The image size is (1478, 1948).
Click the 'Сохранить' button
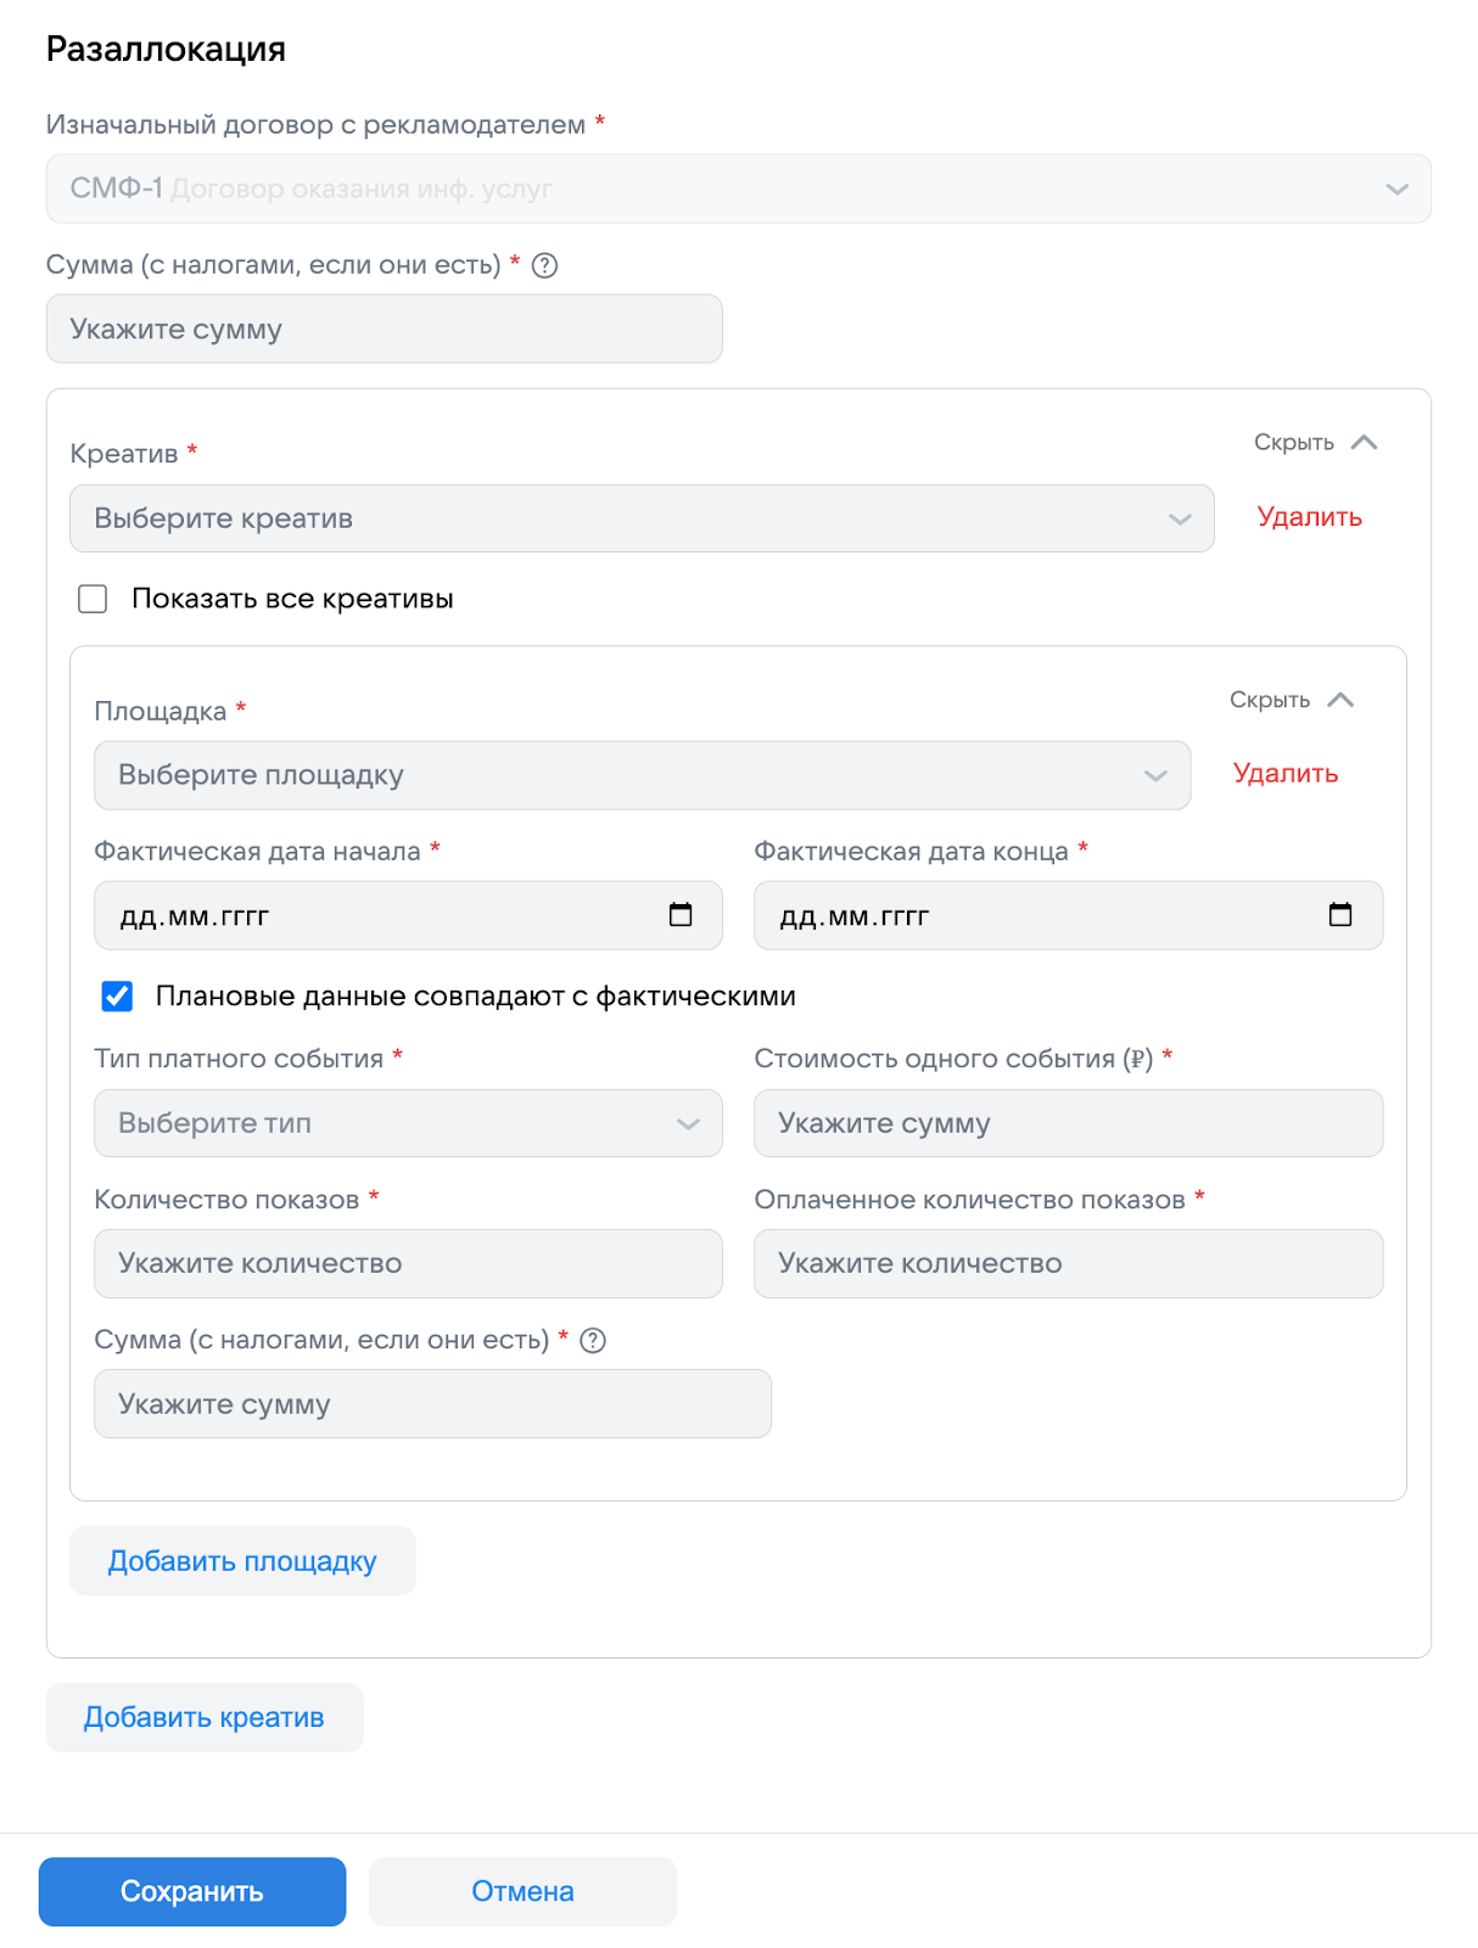(192, 1891)
